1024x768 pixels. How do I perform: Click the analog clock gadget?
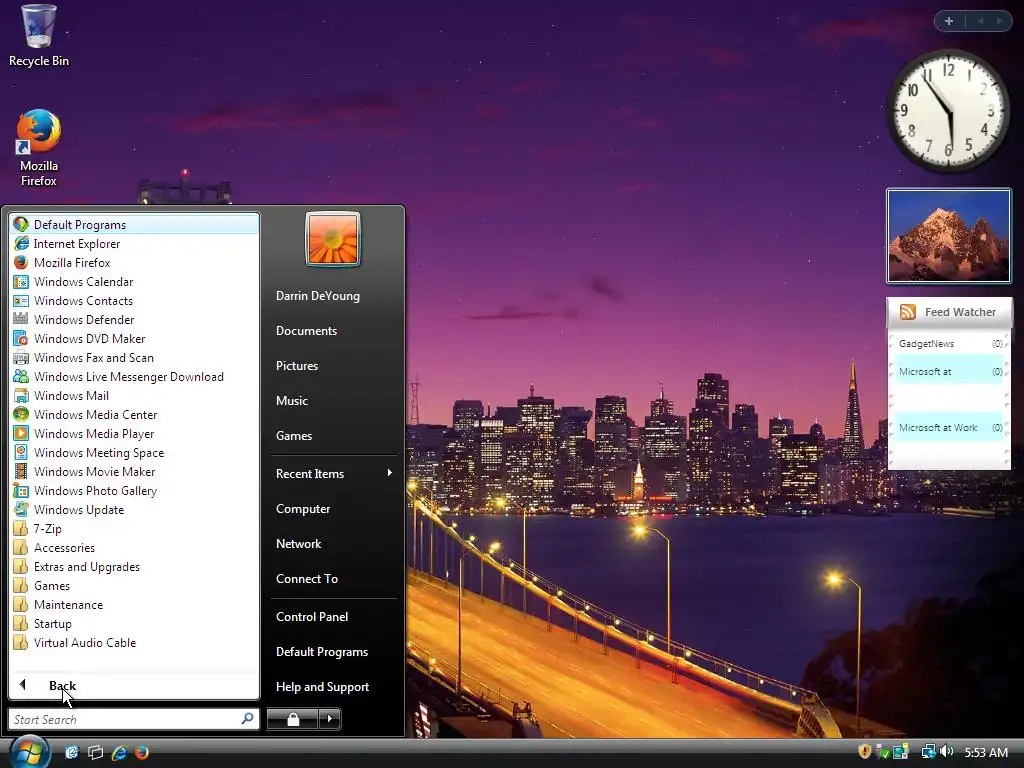tap(948, 110)
